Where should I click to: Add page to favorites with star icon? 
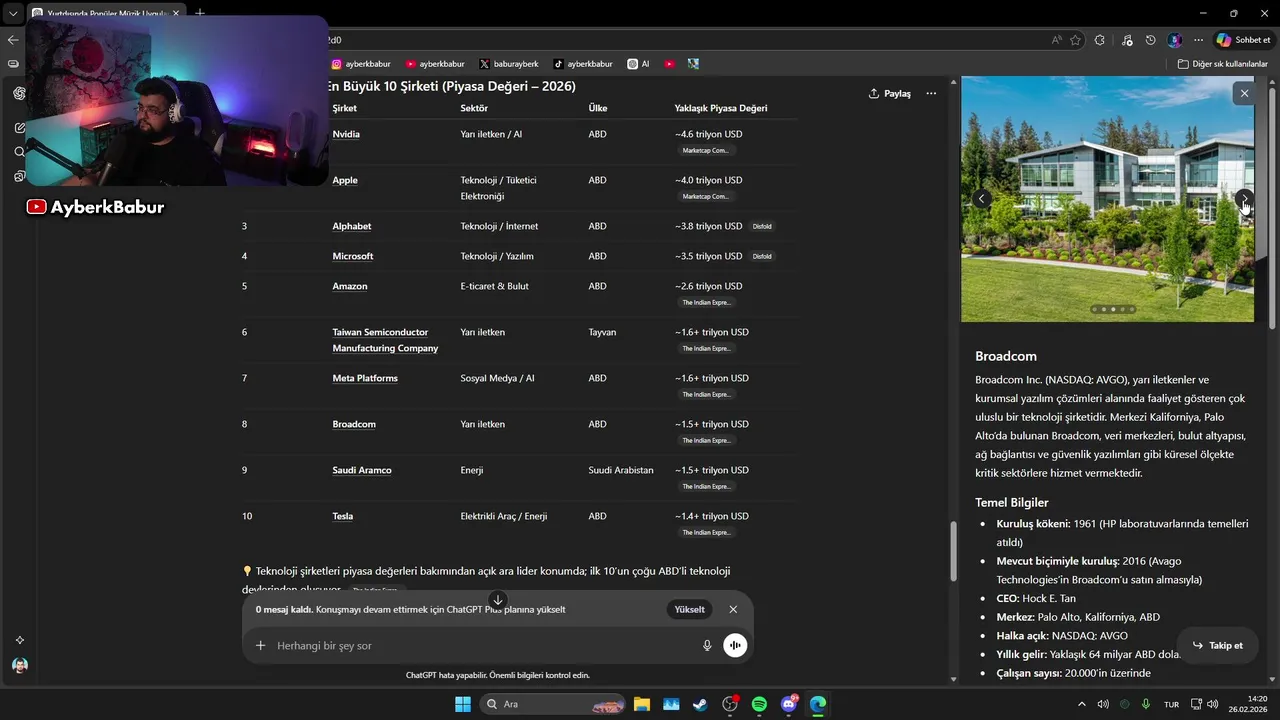[x=1076, y=40]
